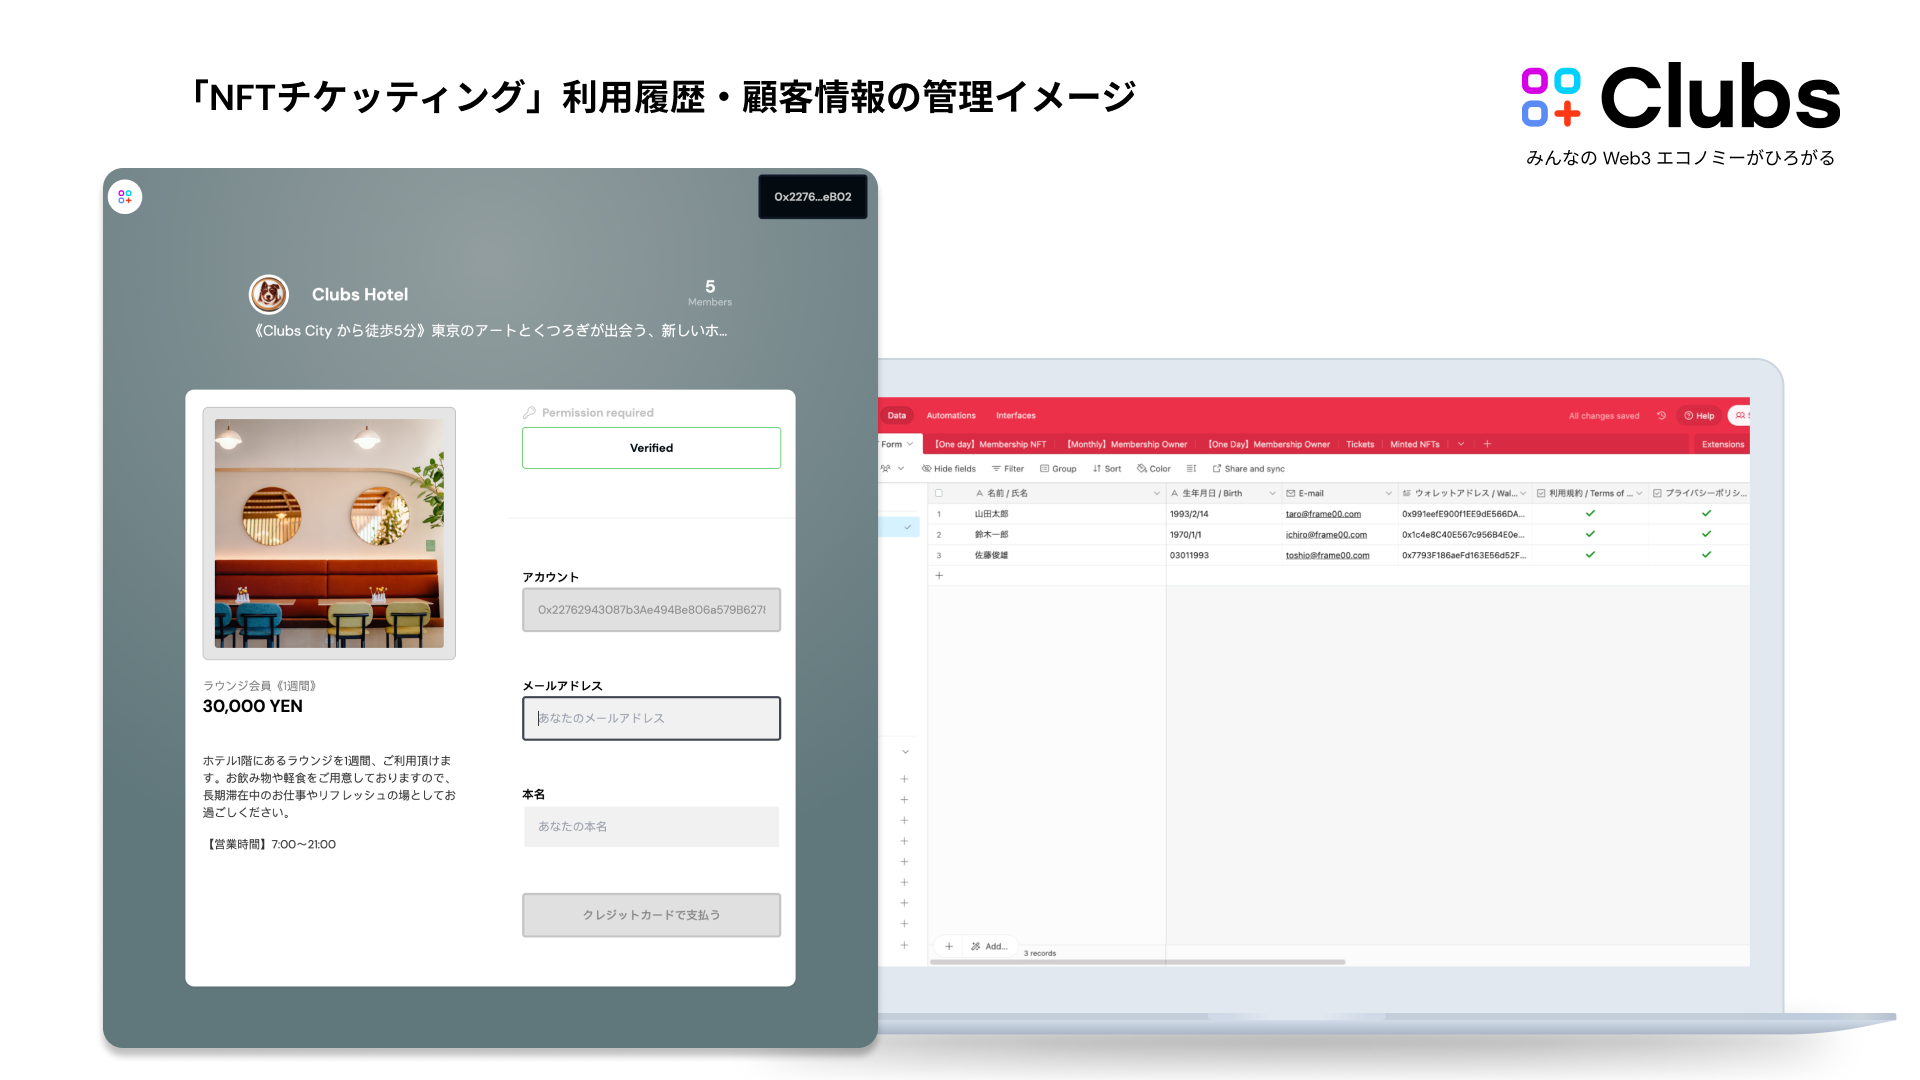Click the Group toolbar button
Viewport: 1920px width, 1080px height.
tap(1058, 468)
